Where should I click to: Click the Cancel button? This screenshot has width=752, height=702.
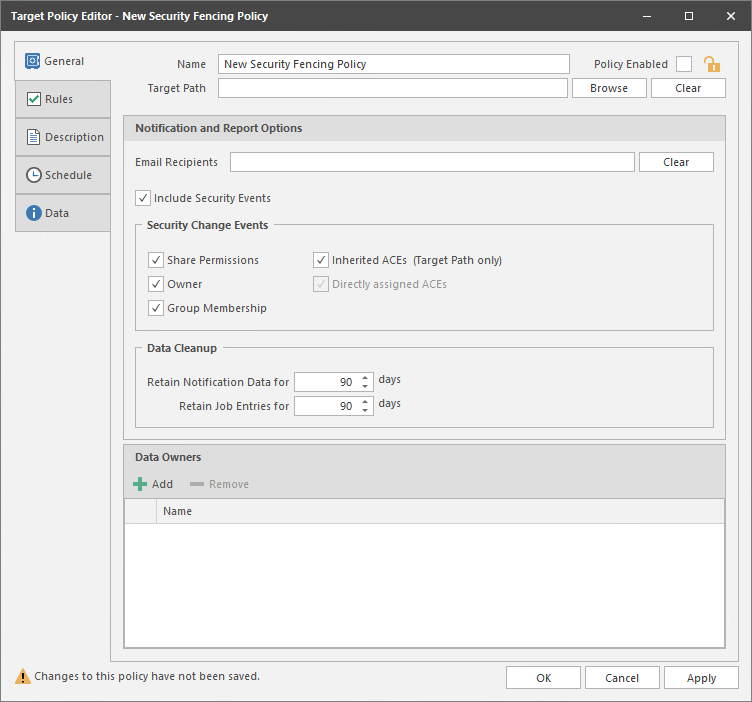point(622,678)
